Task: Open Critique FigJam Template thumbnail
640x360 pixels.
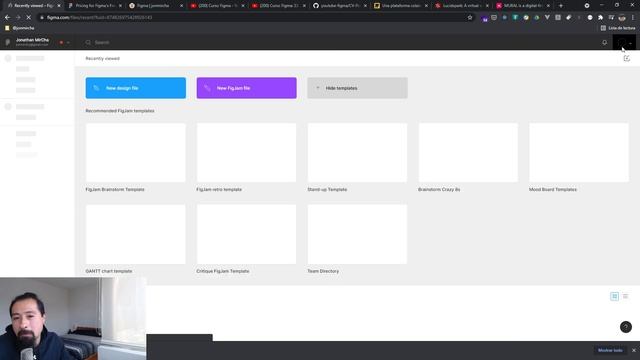Action: 247,234
